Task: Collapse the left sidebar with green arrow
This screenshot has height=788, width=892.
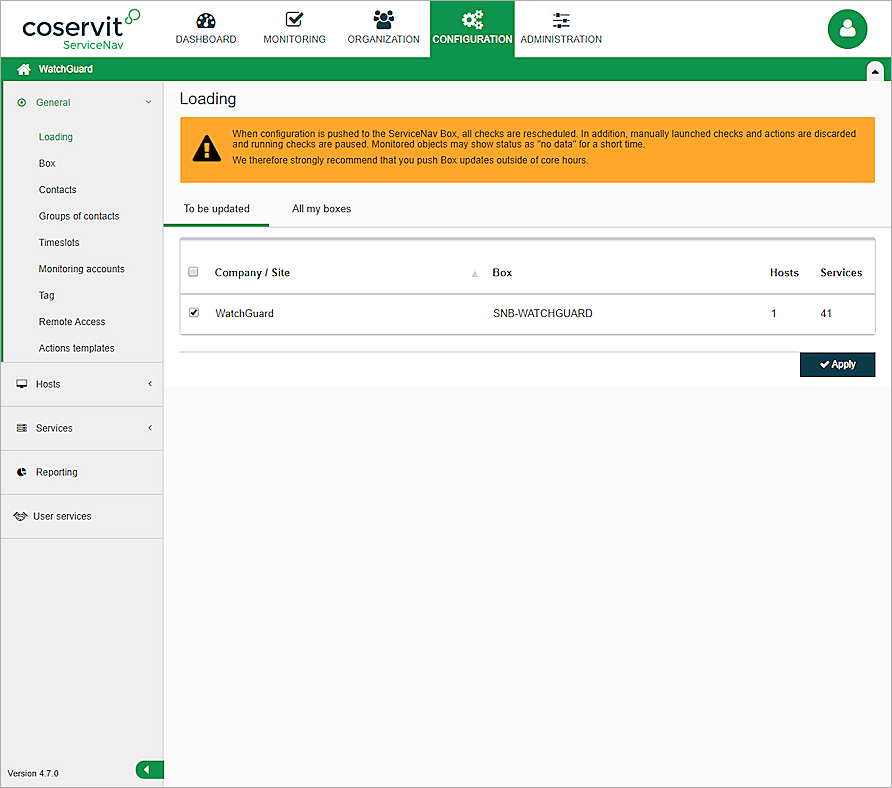Action: coord(148,769)
